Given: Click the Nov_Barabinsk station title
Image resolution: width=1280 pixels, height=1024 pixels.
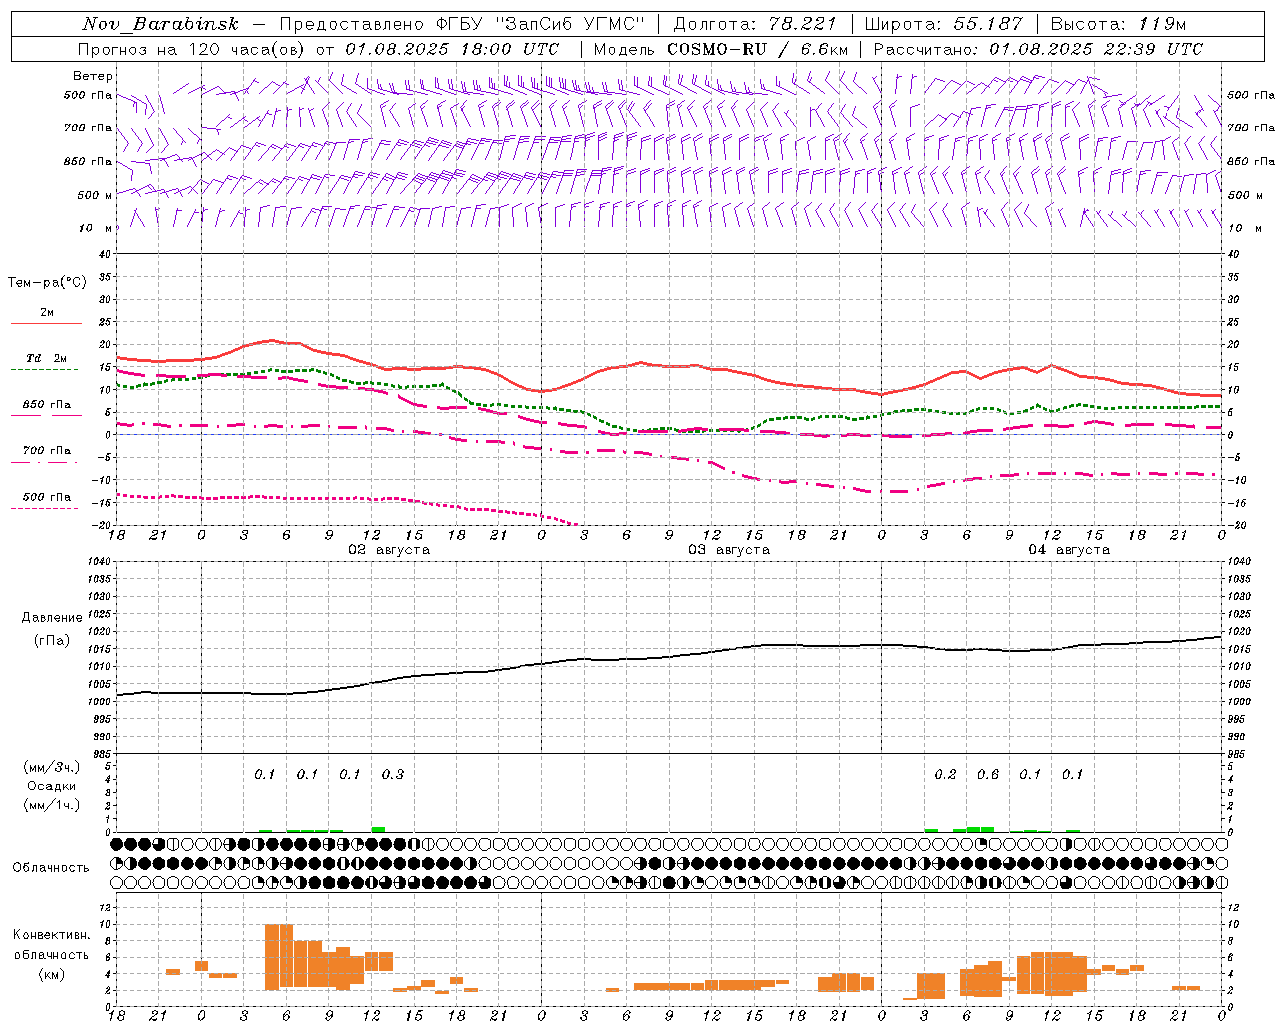Looking at the screenshot, I should (x=160, y=24).
